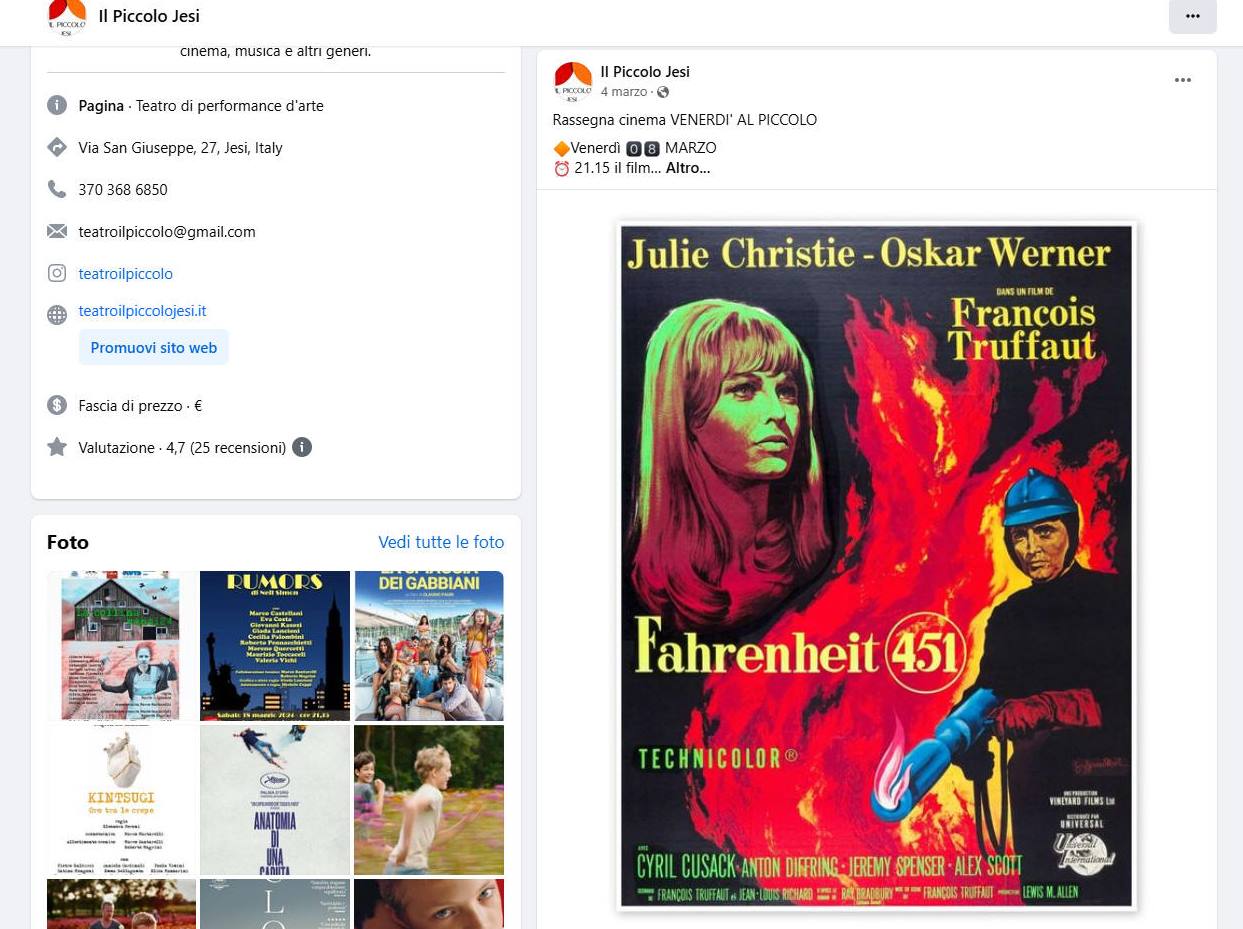The image size is (1243, 929).
Task: Click the globe icon next to website link
Action: pos(57,315)
